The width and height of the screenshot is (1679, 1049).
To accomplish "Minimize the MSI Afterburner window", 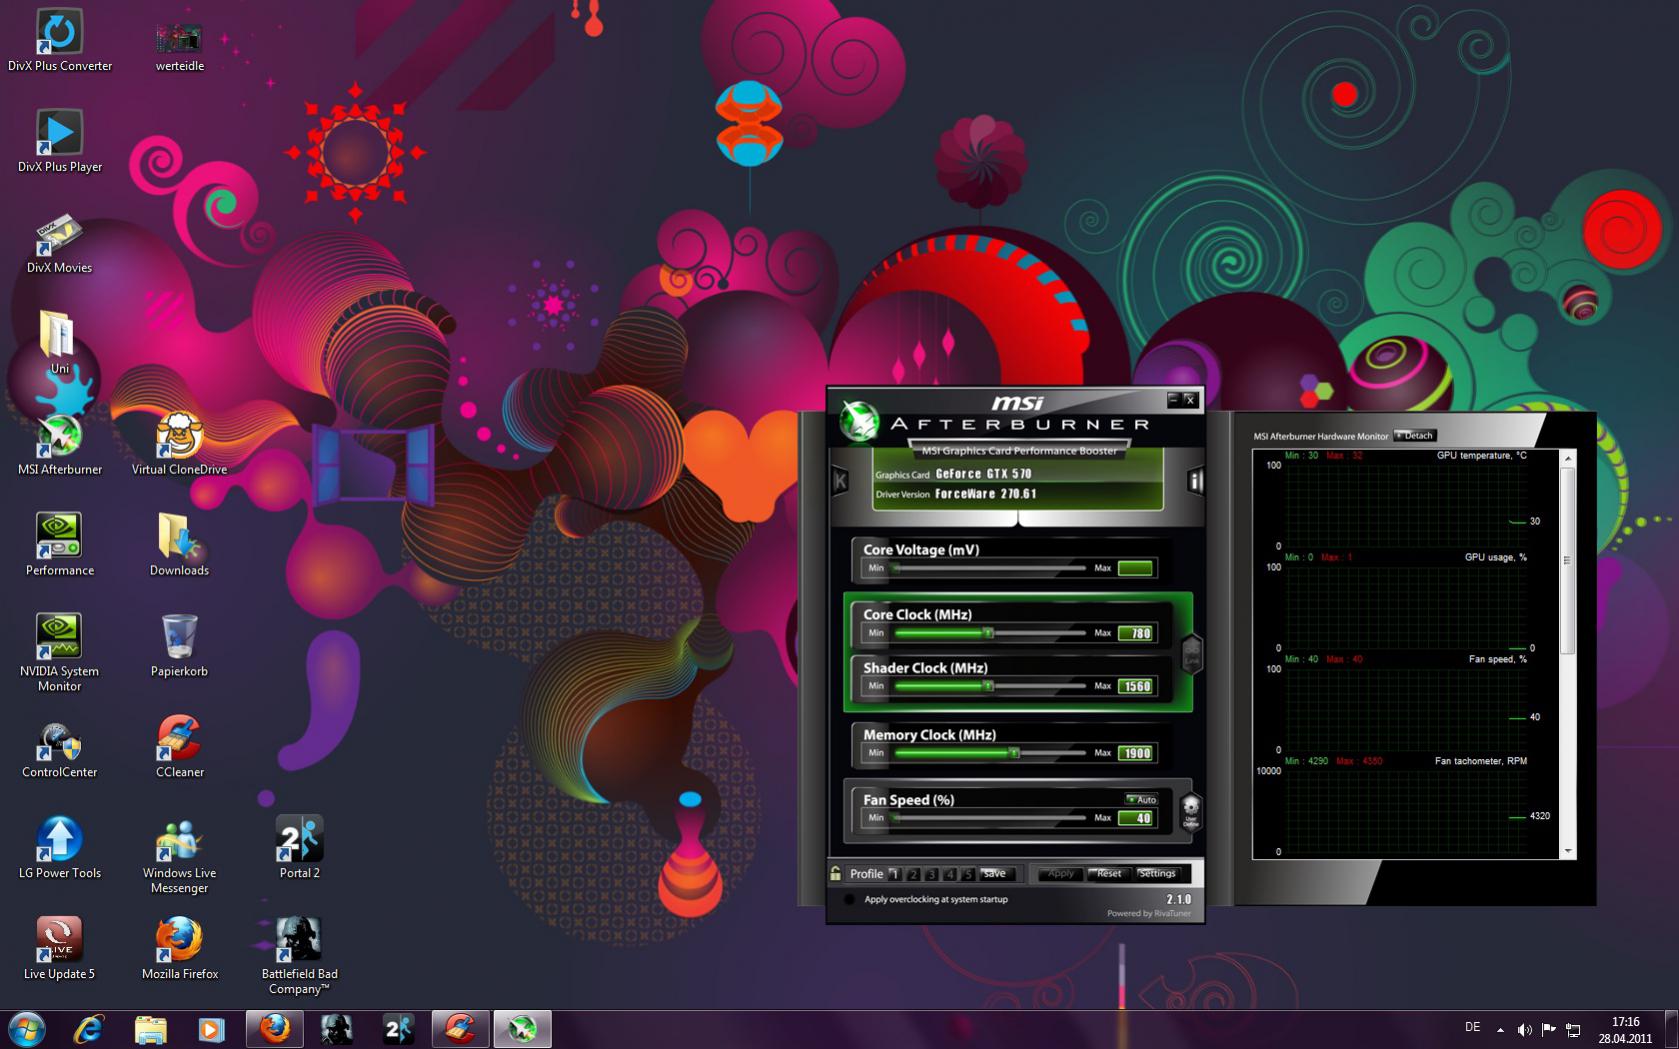I will [1172, 400].
